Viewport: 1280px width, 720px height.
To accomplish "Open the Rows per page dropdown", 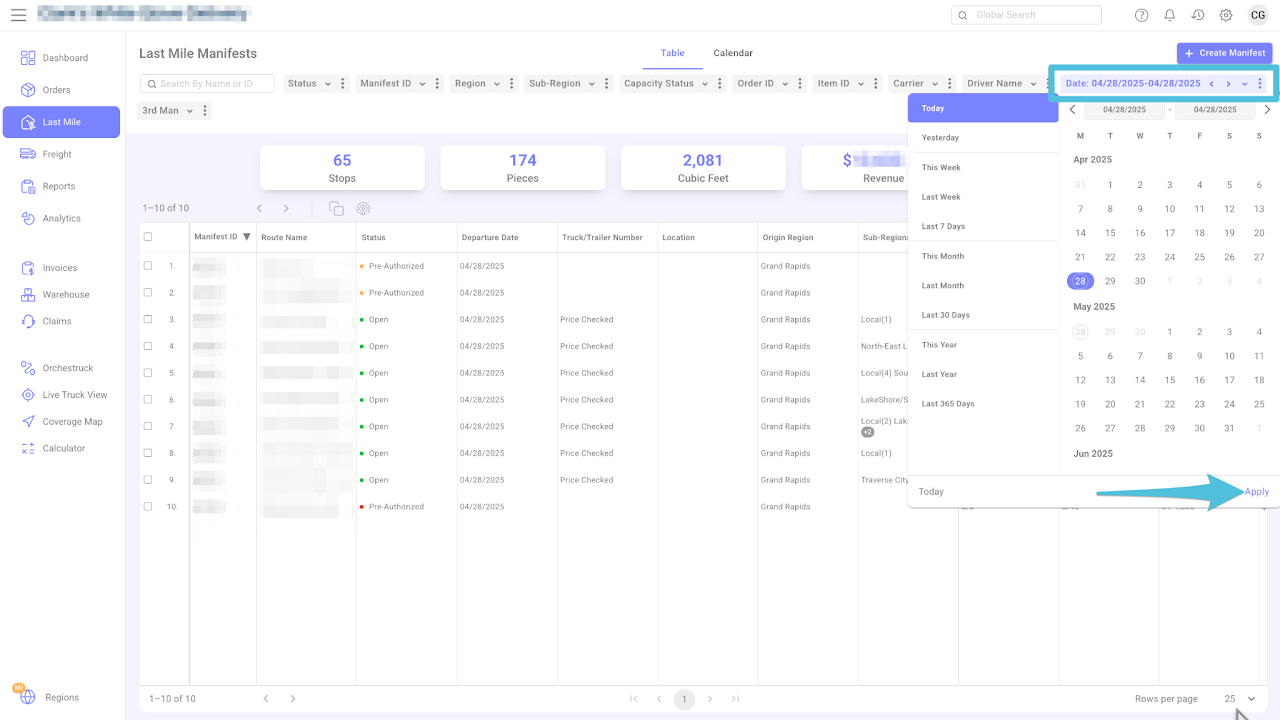I will click(1239, 699).
